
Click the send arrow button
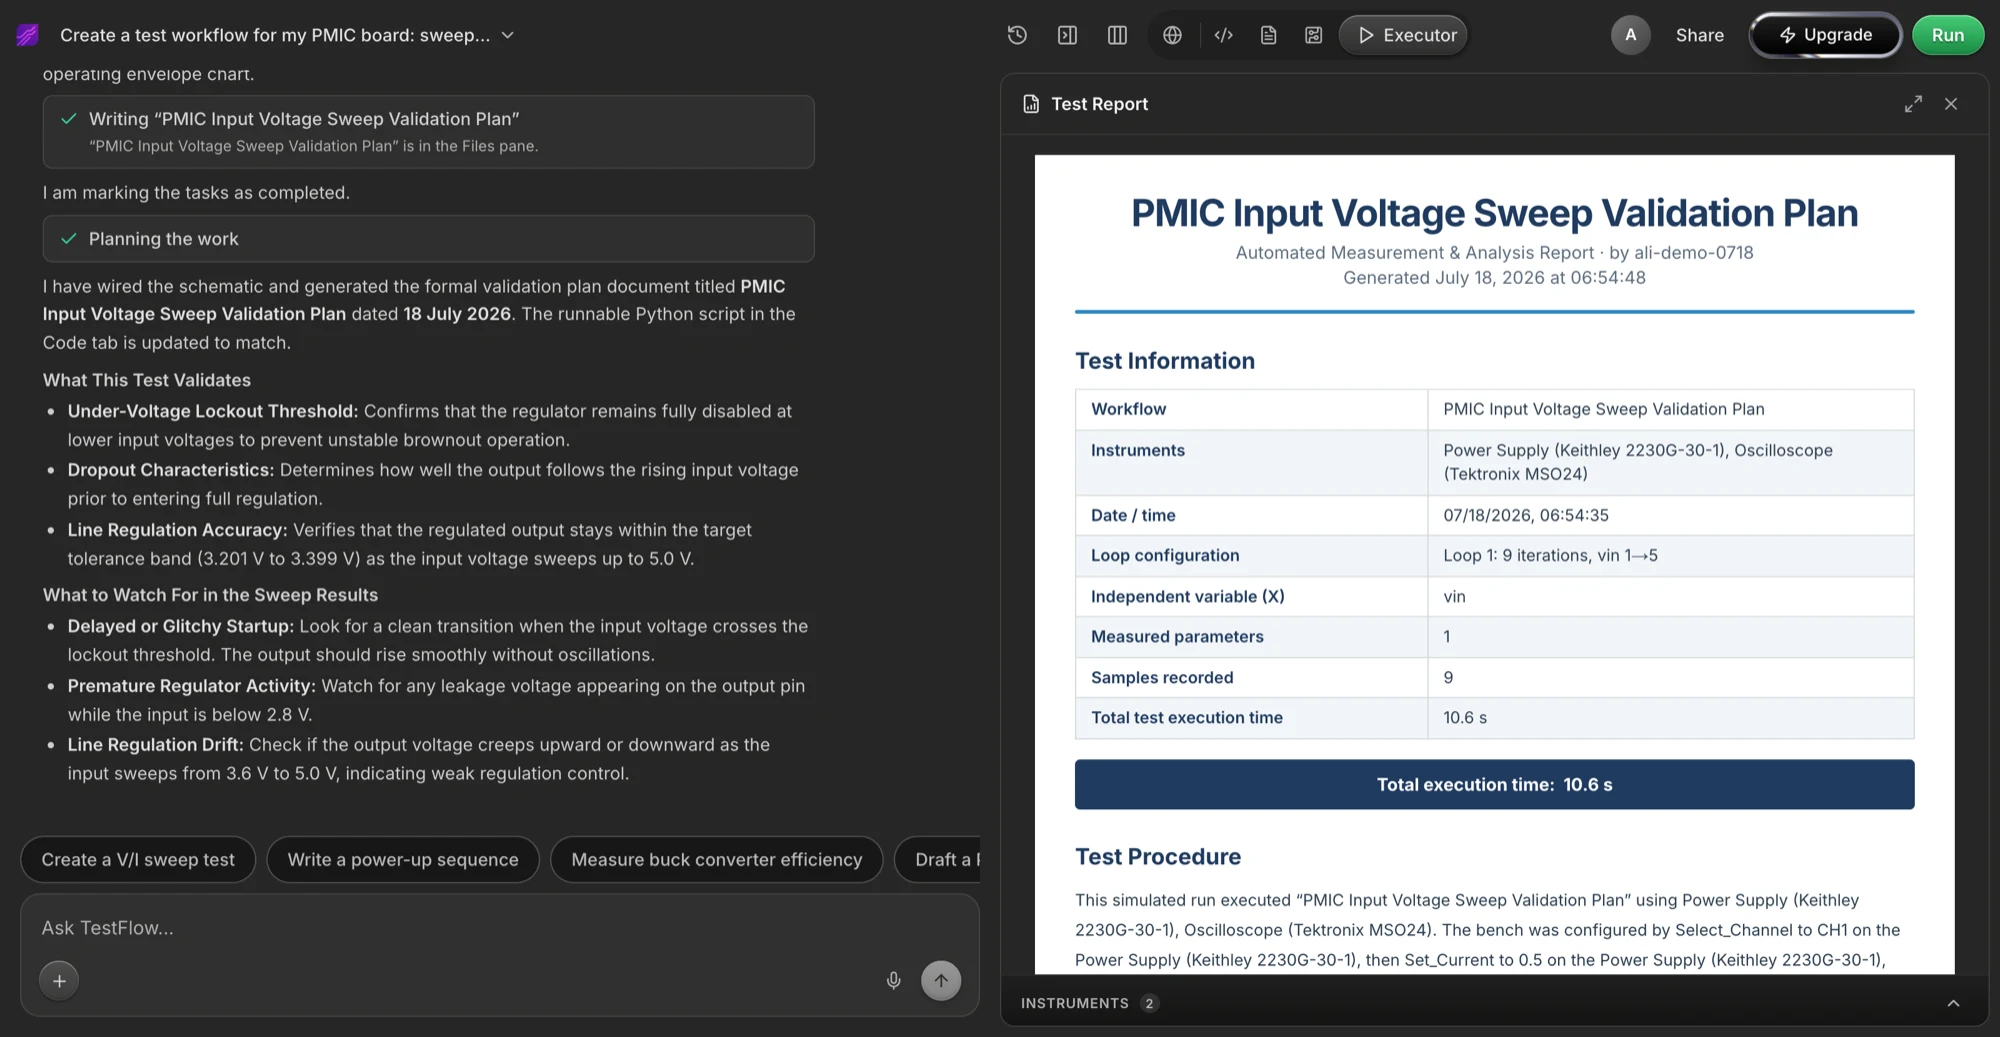[x=941, y=981]
